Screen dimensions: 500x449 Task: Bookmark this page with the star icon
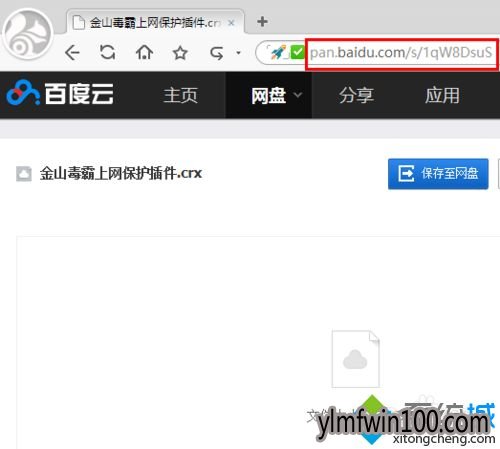pyautogui.click(x=180, y=53)
